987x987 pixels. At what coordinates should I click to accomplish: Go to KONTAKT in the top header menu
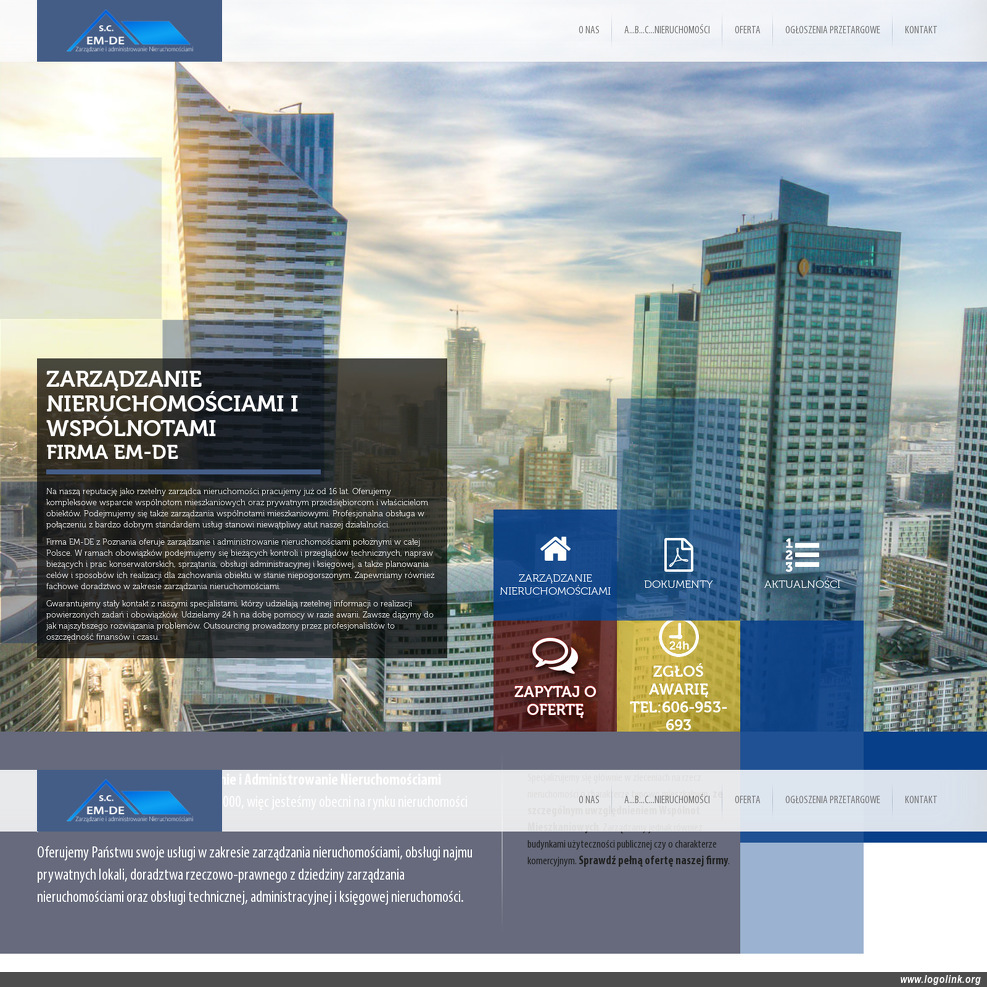coord(920,30)
